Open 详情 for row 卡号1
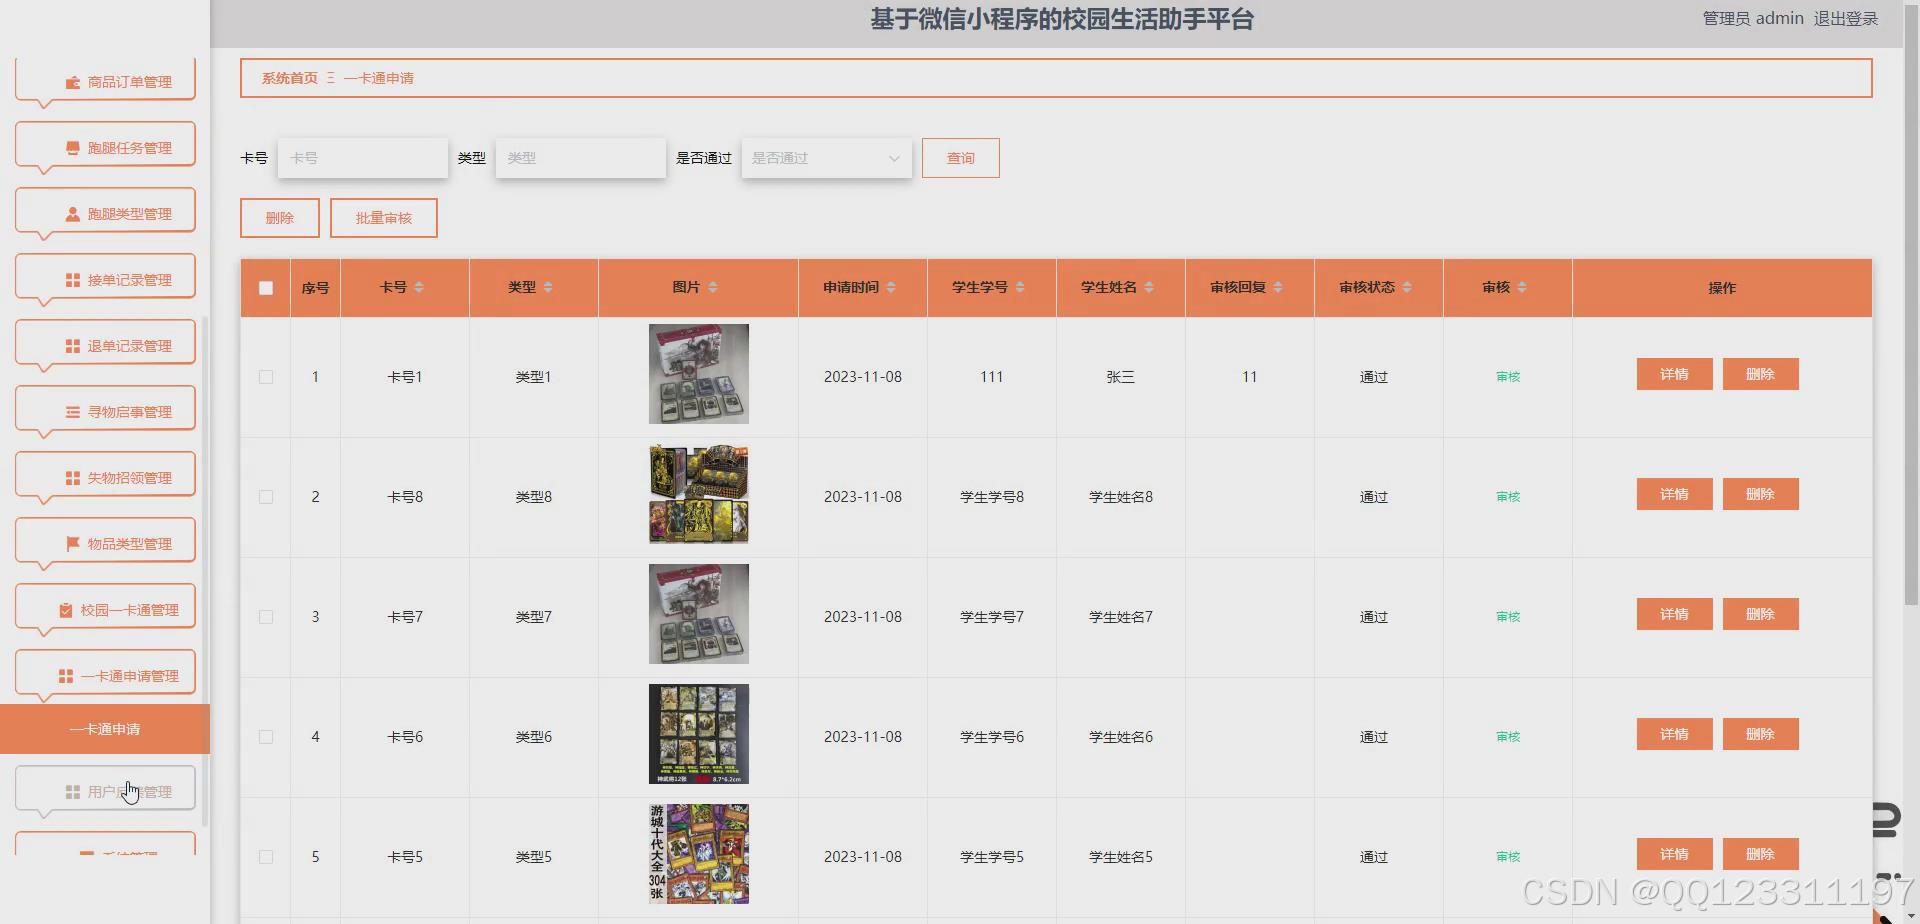1920x924 pixels. coord(1675,374)
